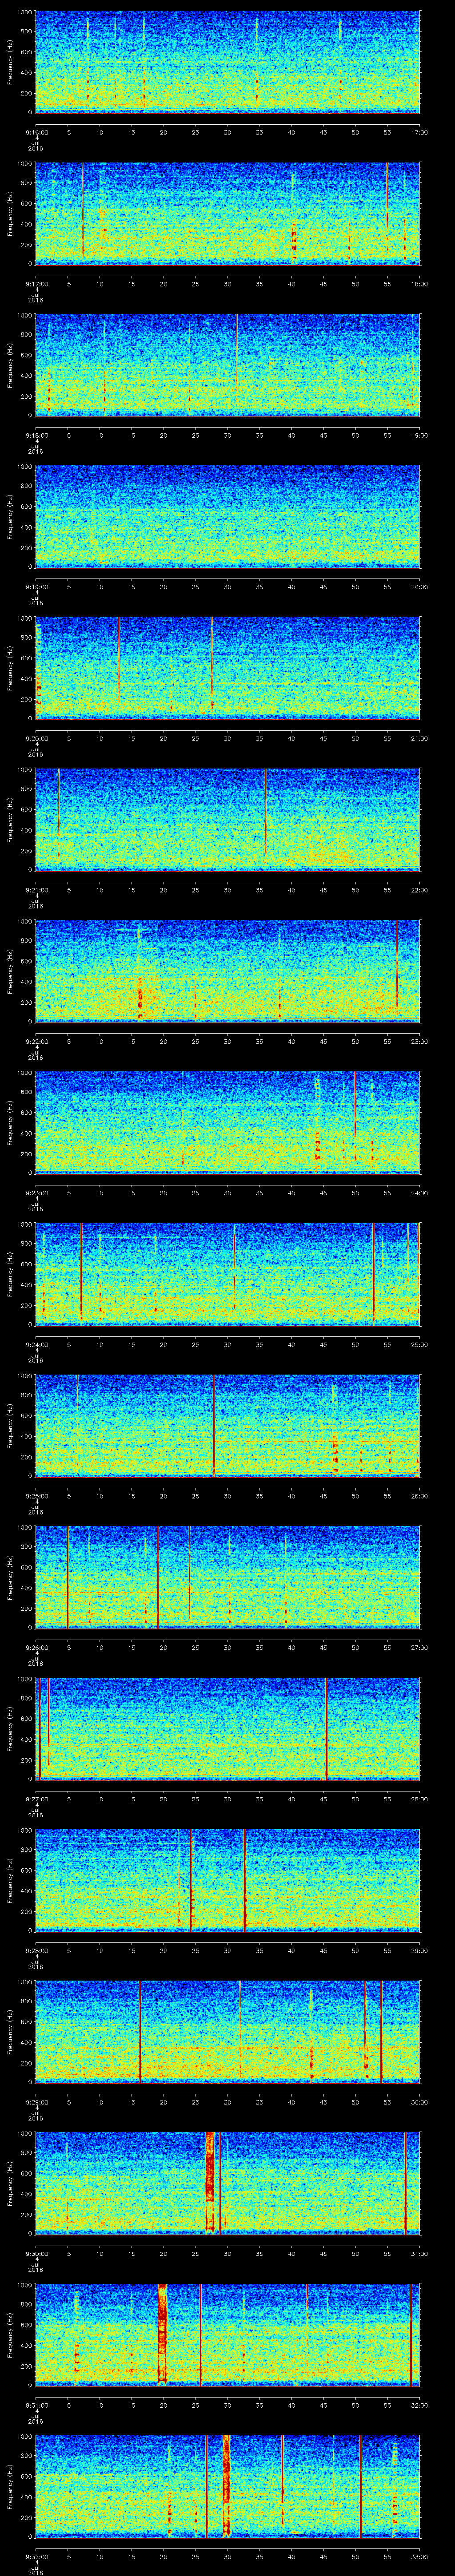Click the '22:00' end-time label
The height and width of the screenshot is (2576, 455).
pos(419,890)
